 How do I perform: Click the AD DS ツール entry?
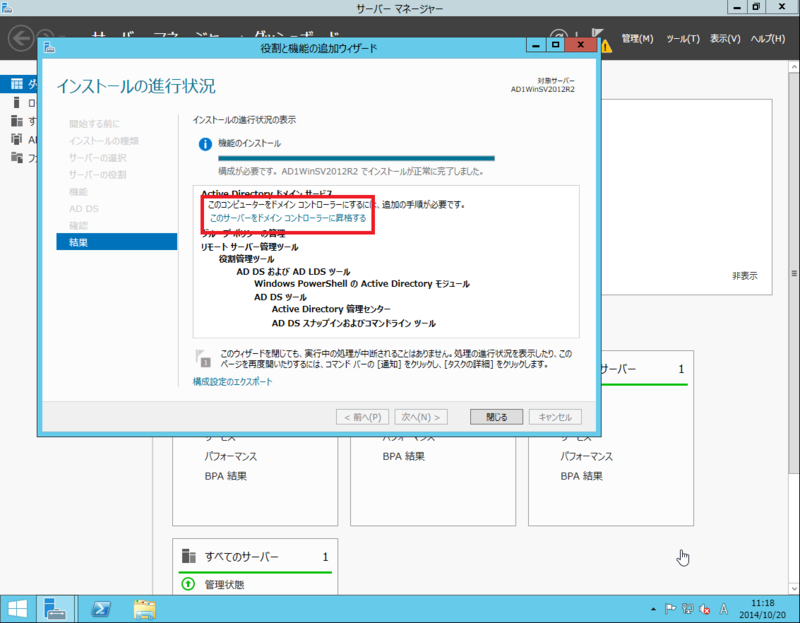[x=280, y=297]
